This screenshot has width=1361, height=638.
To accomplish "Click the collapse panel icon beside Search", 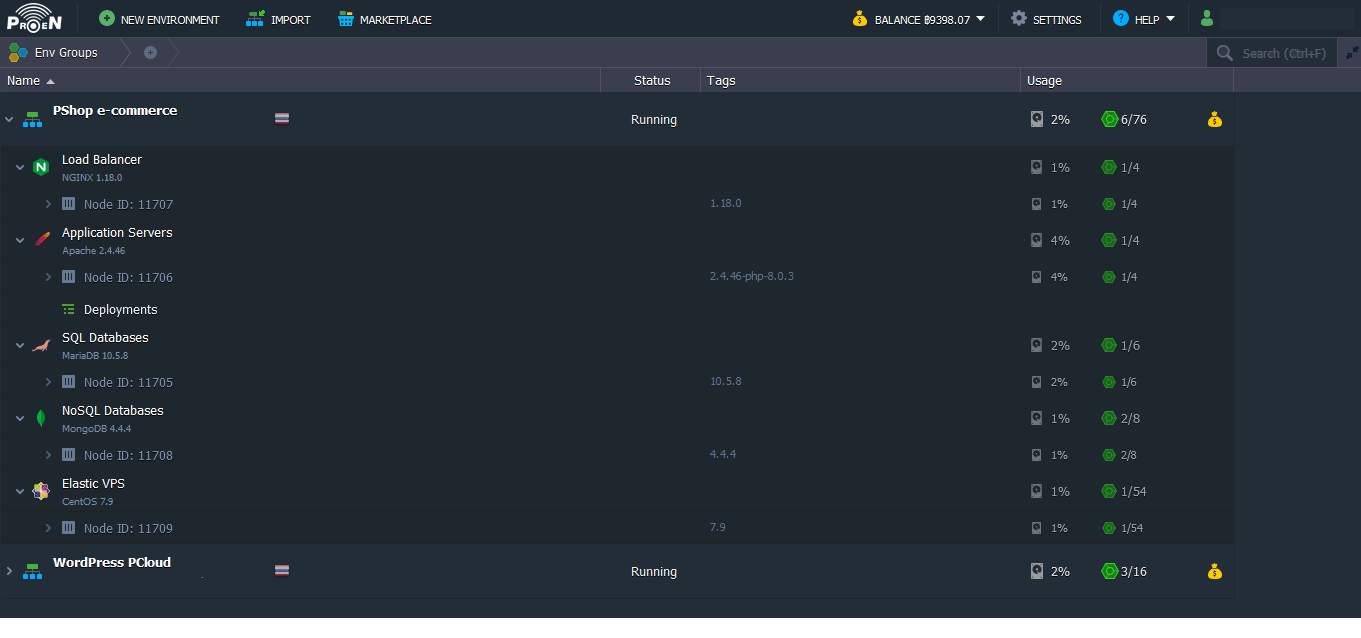I will pyautogui.click(x=1352, y=53).
